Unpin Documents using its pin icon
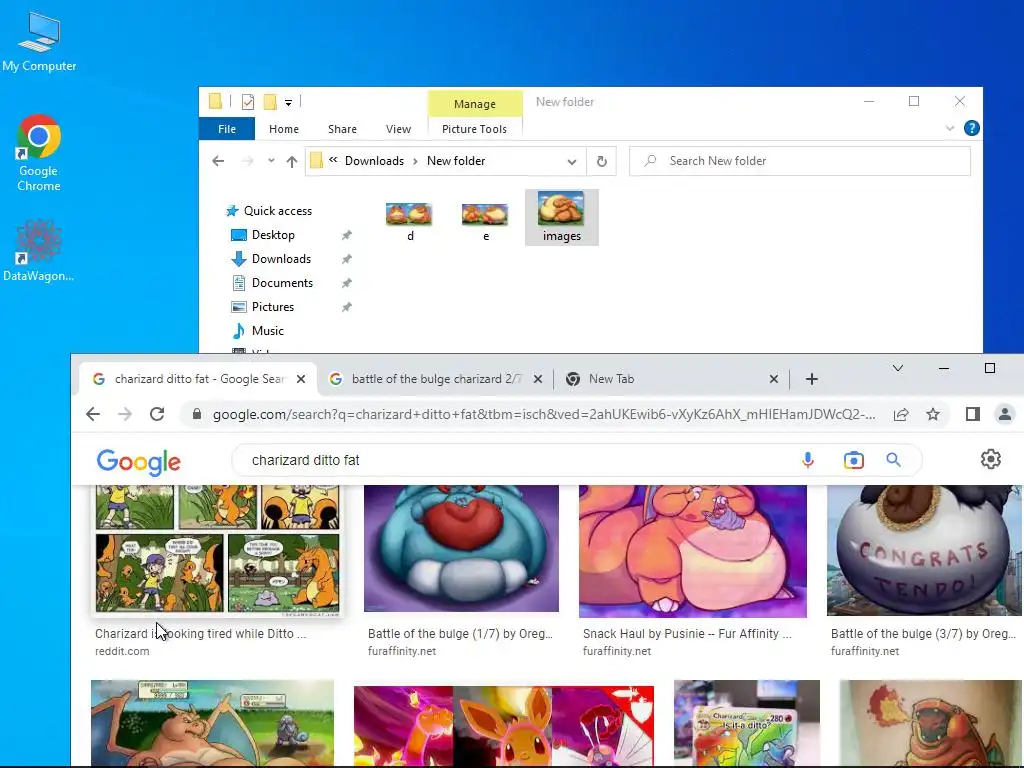Viewport: 1024px width, 768px height. tap(347, 283)
